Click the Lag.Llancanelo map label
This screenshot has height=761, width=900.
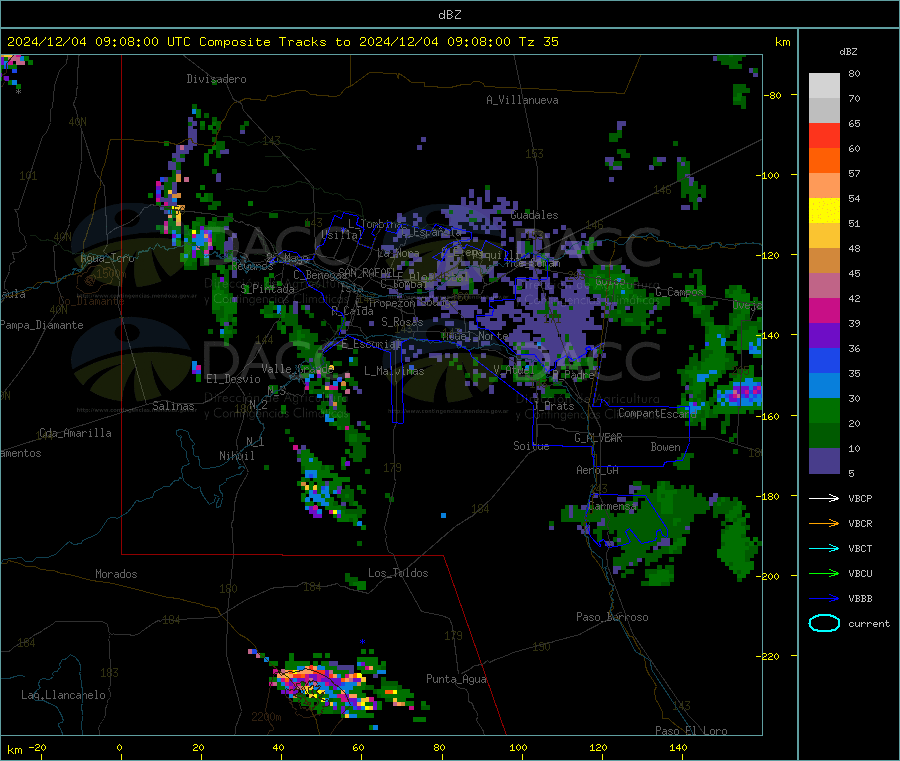(x=63, y=695)
